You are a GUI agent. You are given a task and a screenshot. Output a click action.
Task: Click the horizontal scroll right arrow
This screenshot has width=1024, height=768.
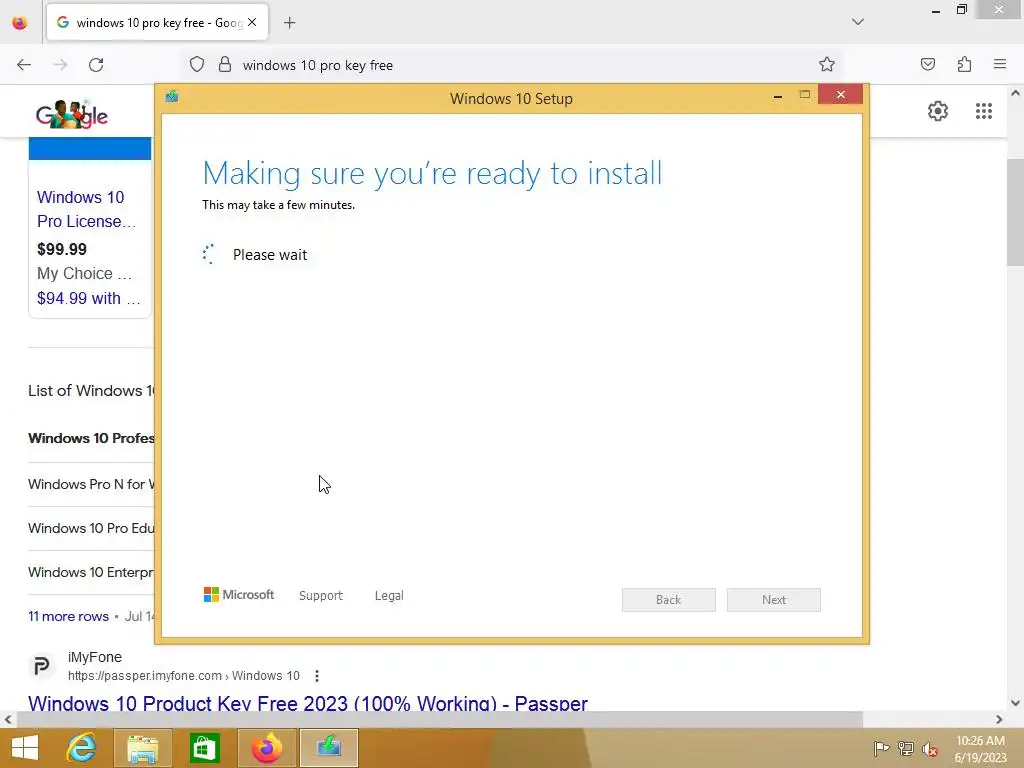[999, 720]
